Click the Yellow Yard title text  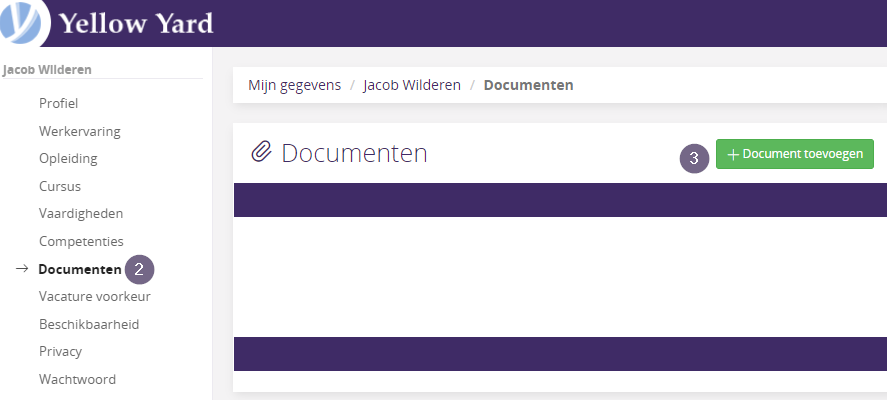coord(136,24)
